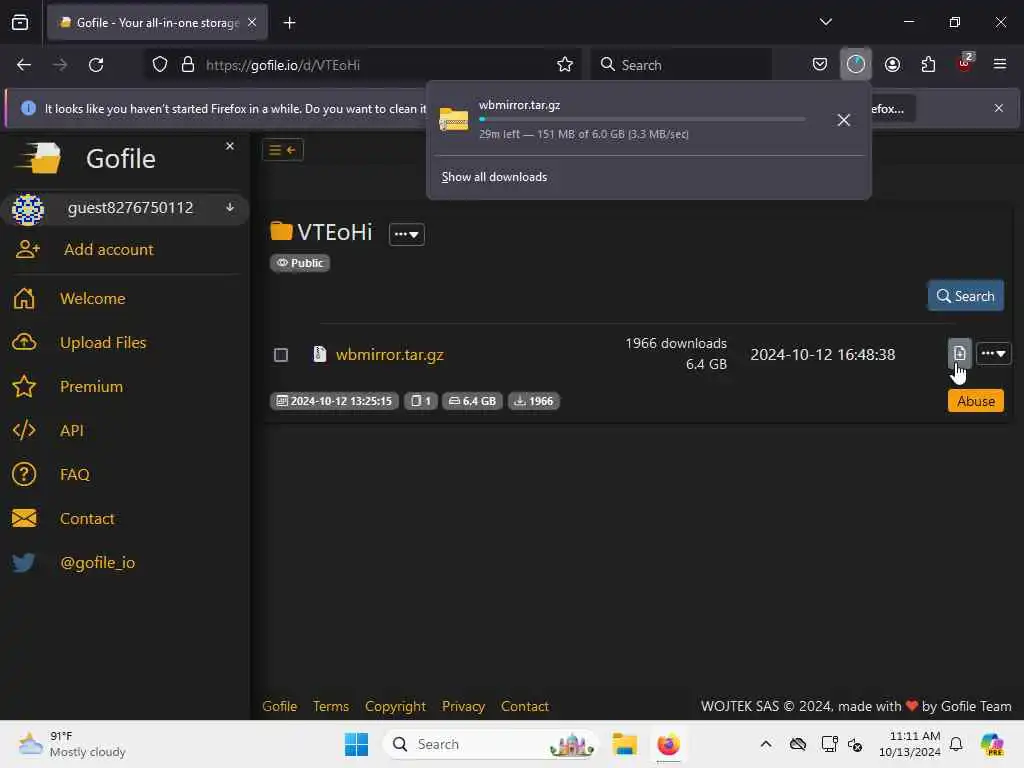Click Contact in the sidebar
This screenshot has height=768, width=1024.
[x=87, y=519]
